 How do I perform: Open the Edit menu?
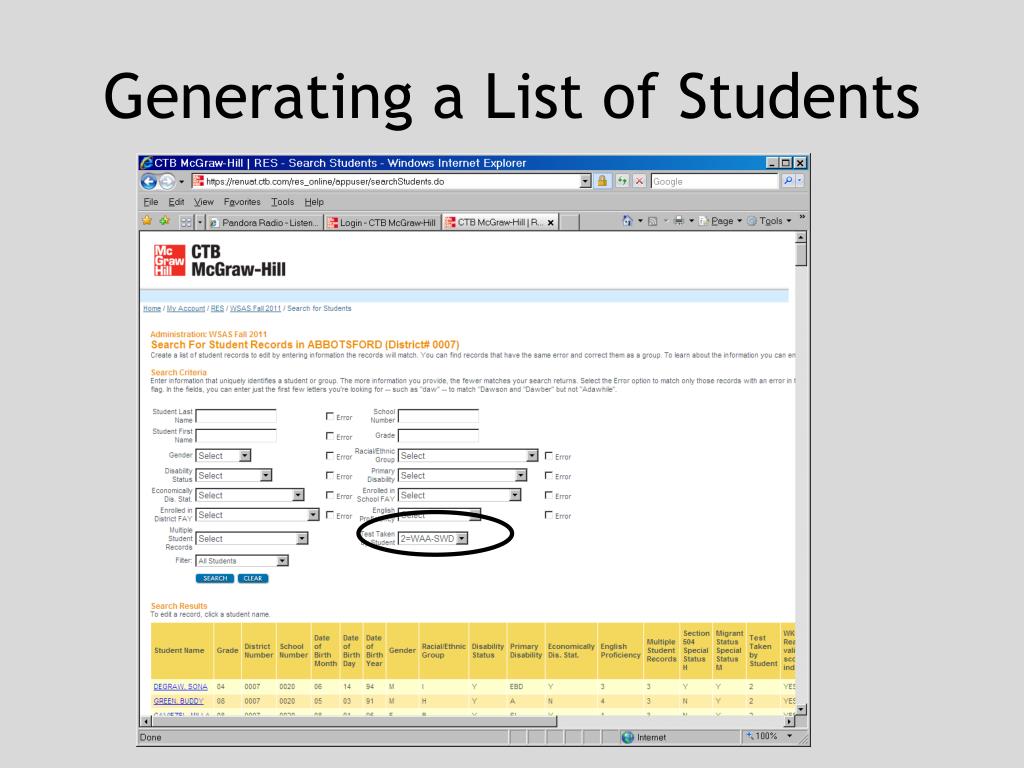click(x=176, y=202)
